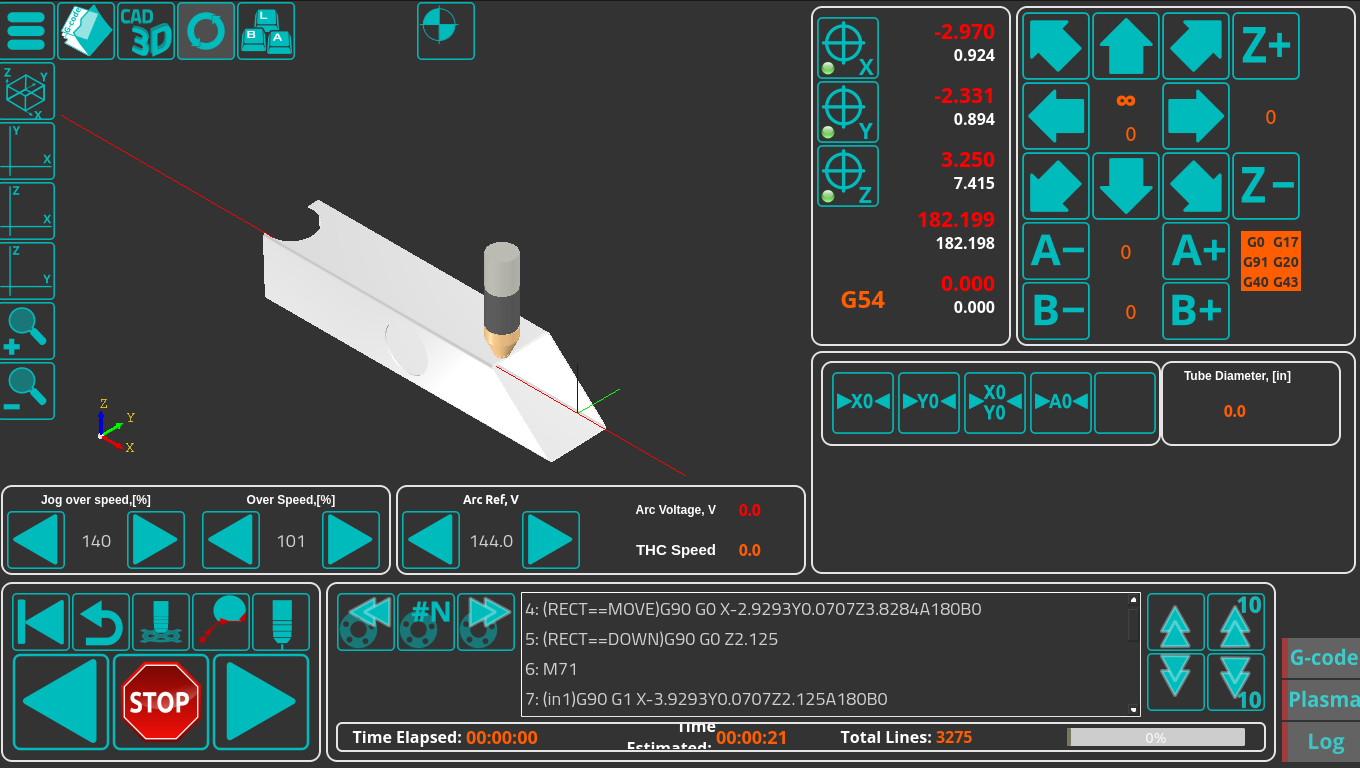Open the hamburger main menu
The width and height of the screenshot is (1360, 768).
point(29,31)
